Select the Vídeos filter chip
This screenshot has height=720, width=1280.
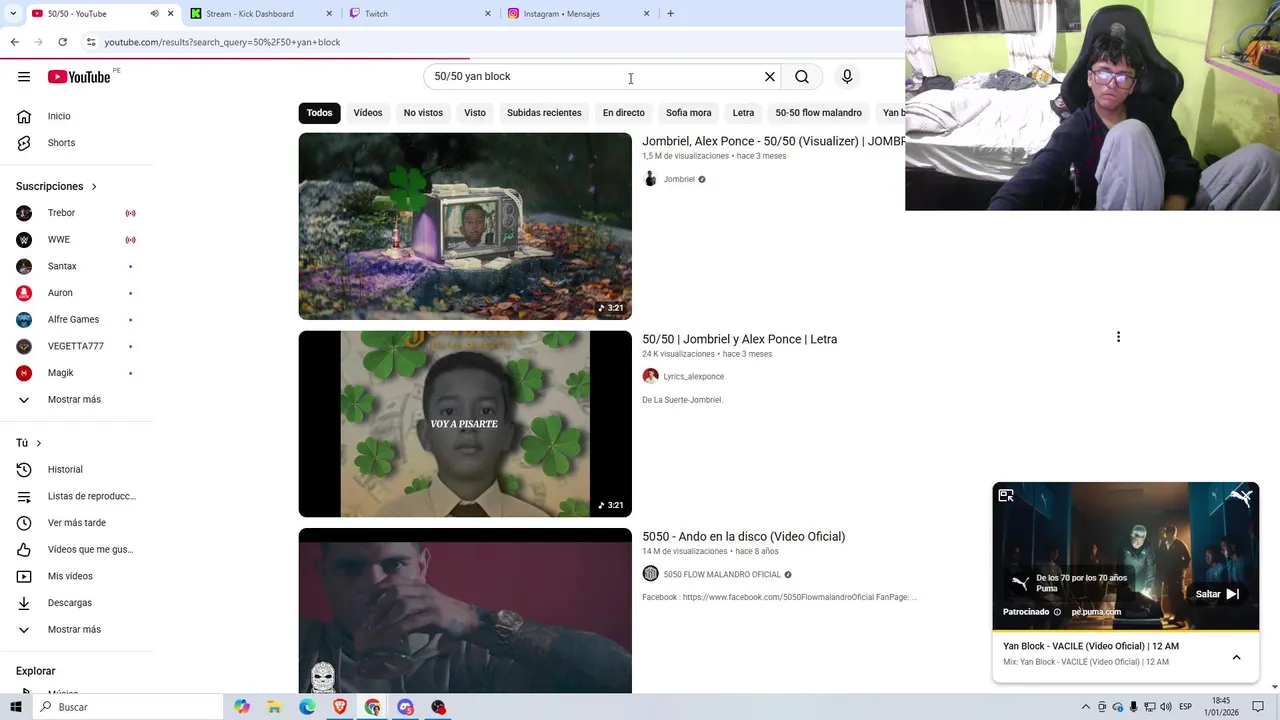[368, 113]
